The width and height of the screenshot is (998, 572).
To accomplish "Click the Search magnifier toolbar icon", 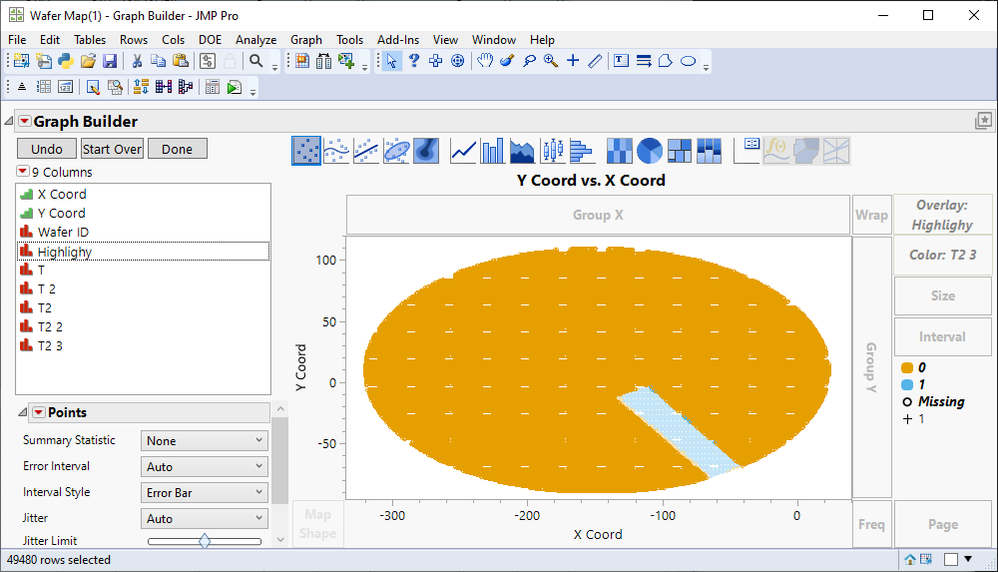I will (x=256, y=61).
